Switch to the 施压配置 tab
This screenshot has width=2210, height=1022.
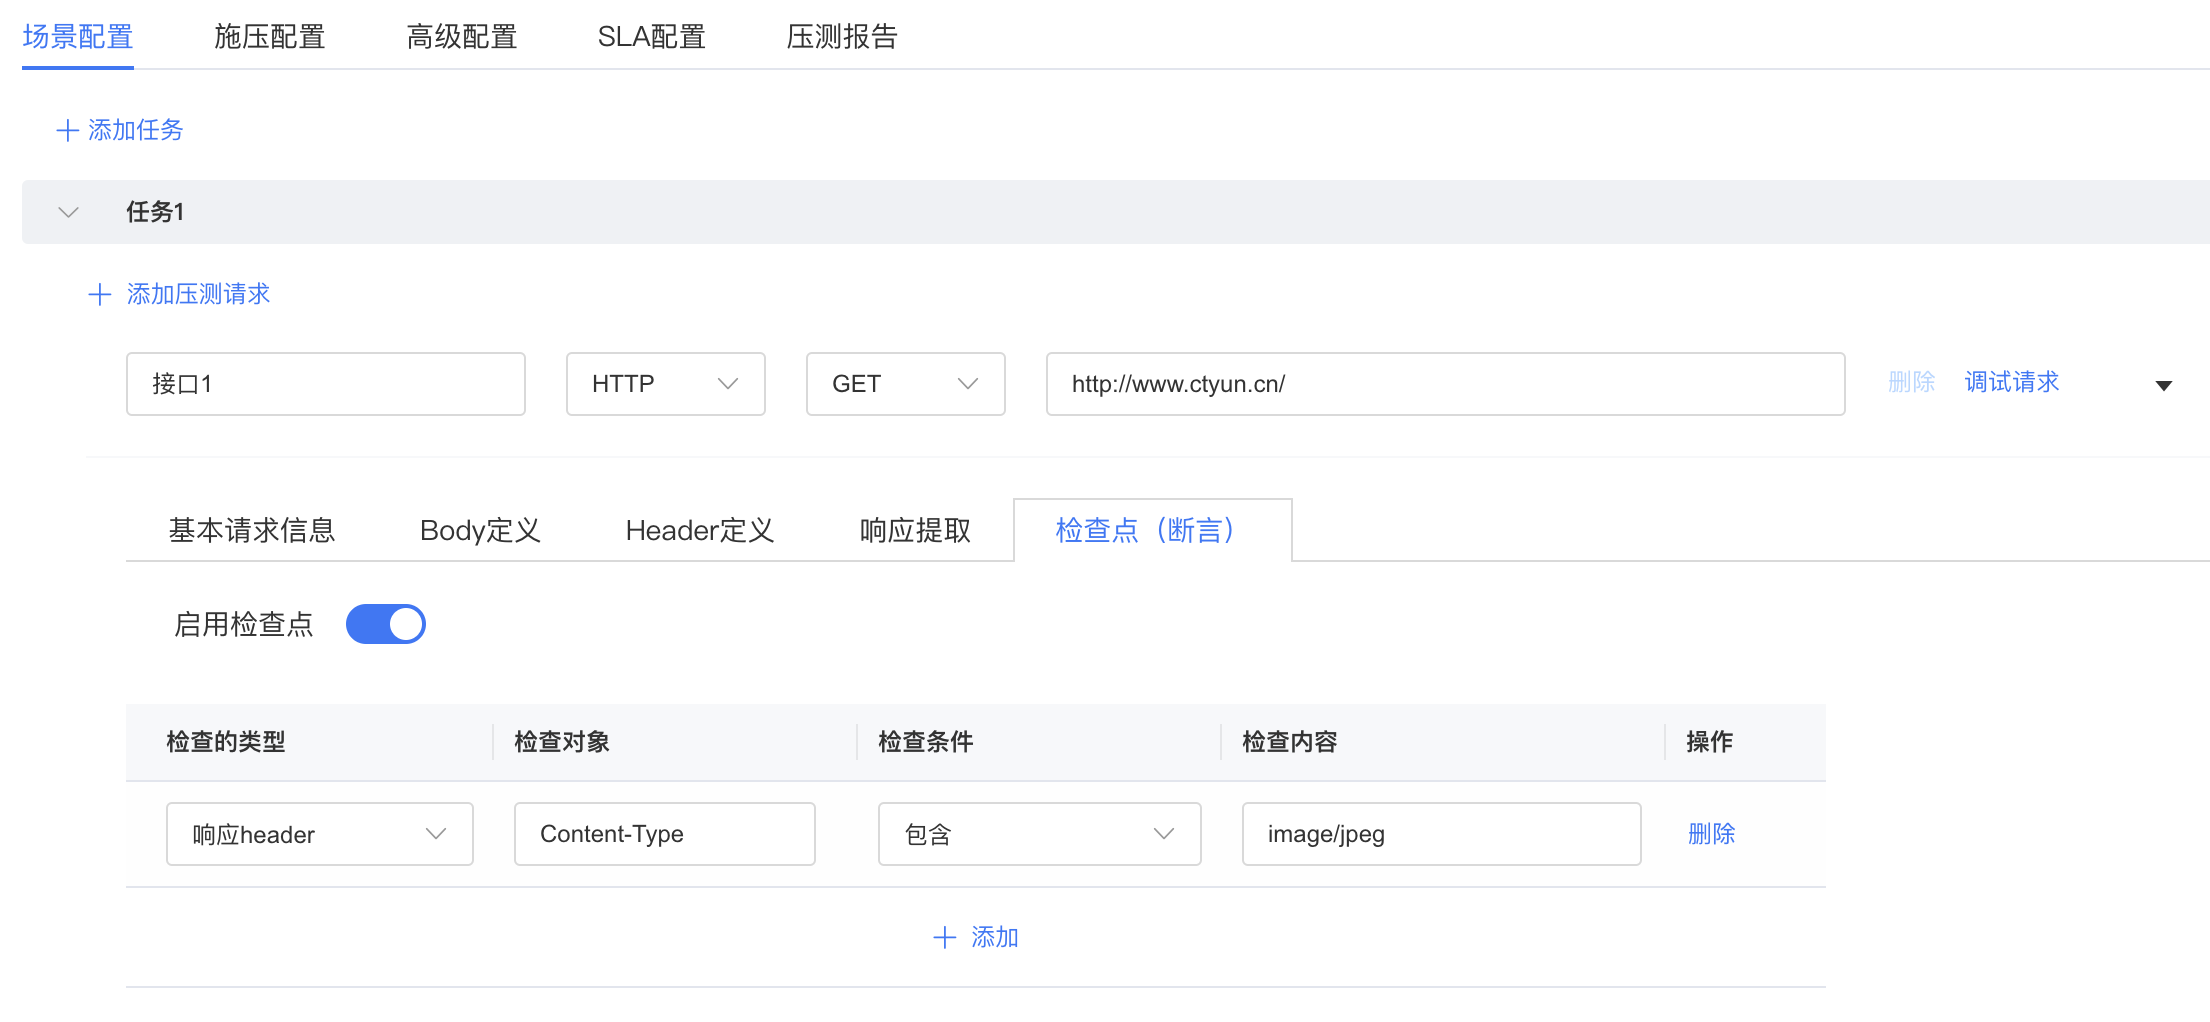click(269, 37)
